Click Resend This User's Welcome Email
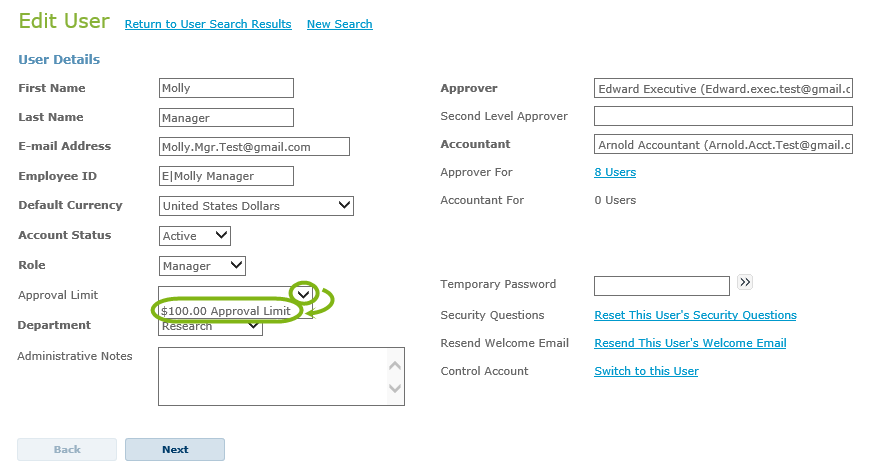 click(690, 343)
